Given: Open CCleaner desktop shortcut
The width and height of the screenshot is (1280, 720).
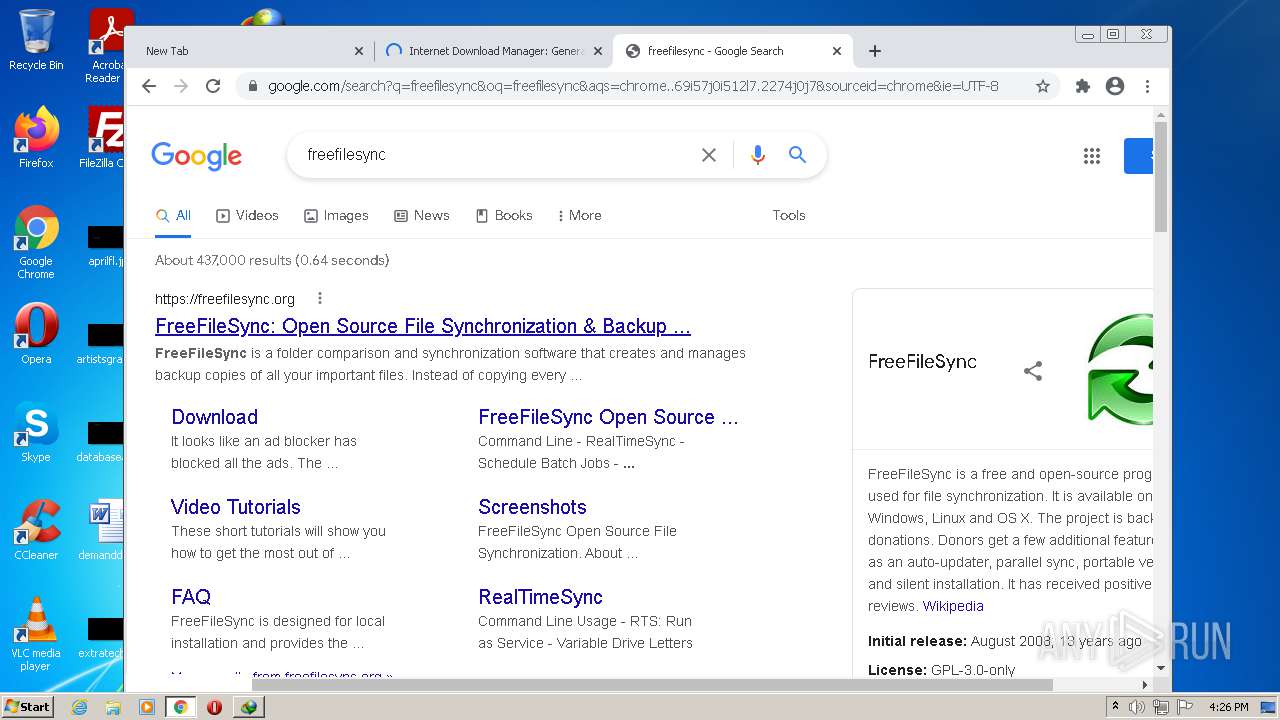Looking at the screenshot, I should 36,530.
